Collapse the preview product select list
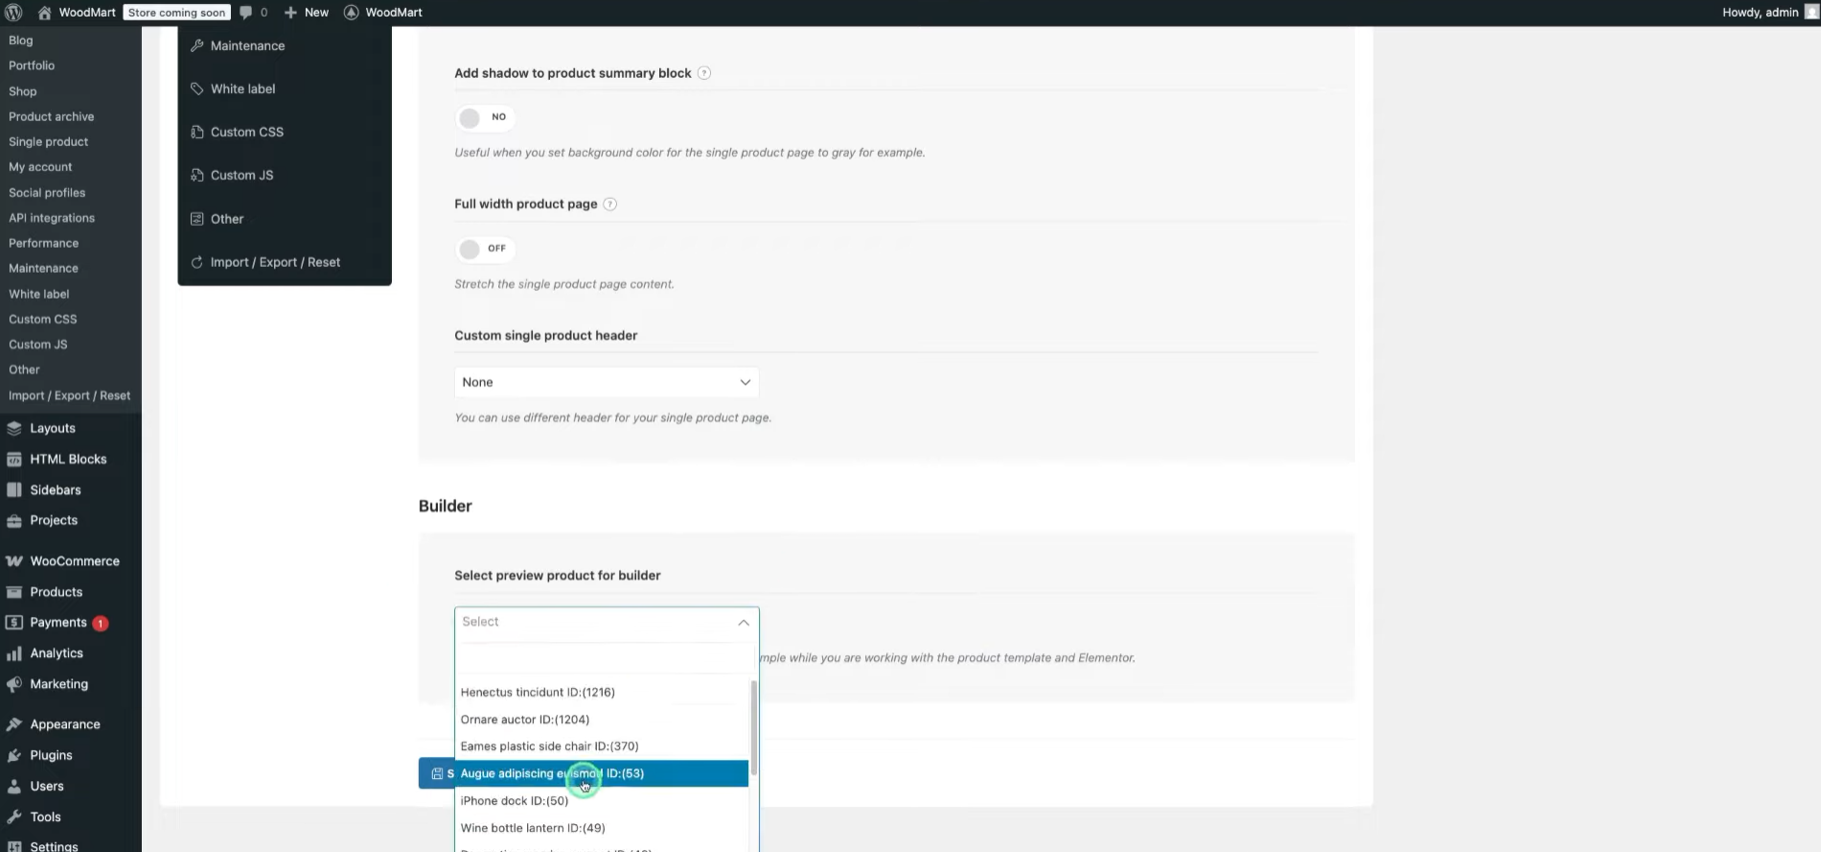 click(743, 622)
